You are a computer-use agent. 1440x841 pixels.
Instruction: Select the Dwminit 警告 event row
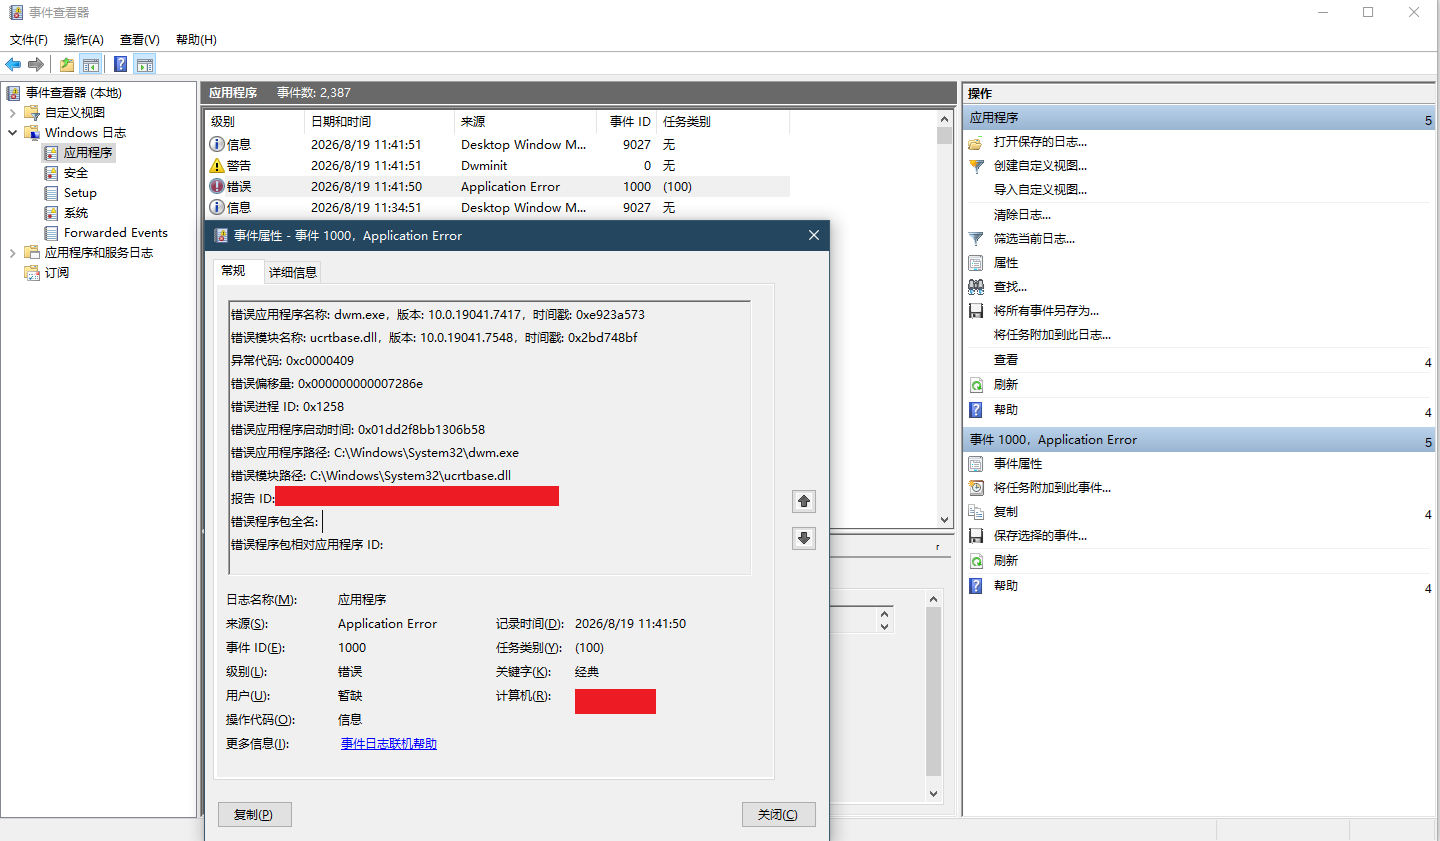click(x=497, y=166)
